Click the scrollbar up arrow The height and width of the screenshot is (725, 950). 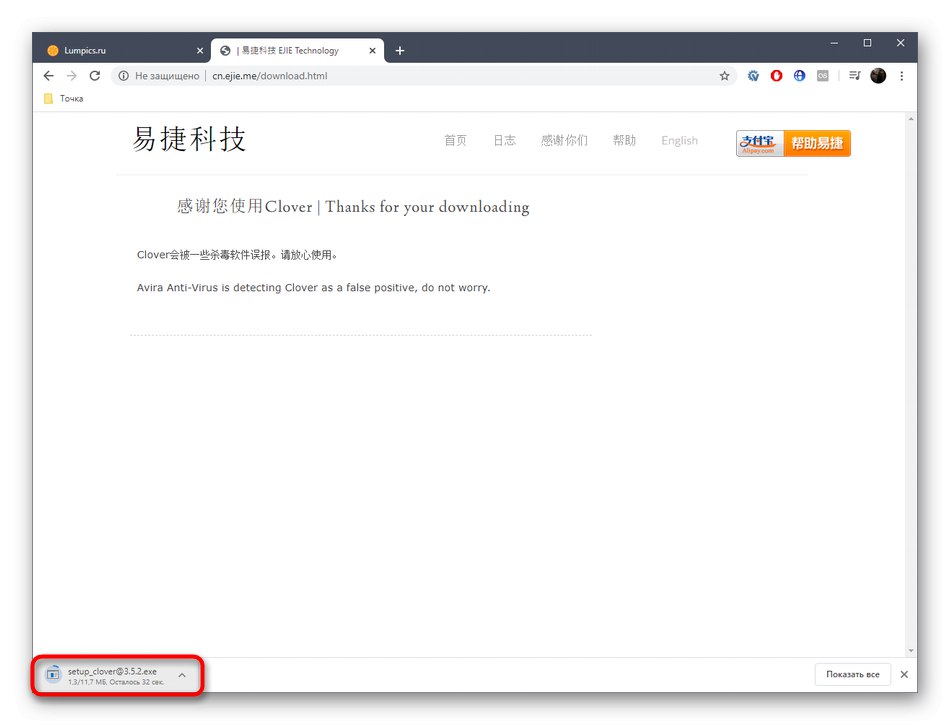click(911, 119)
